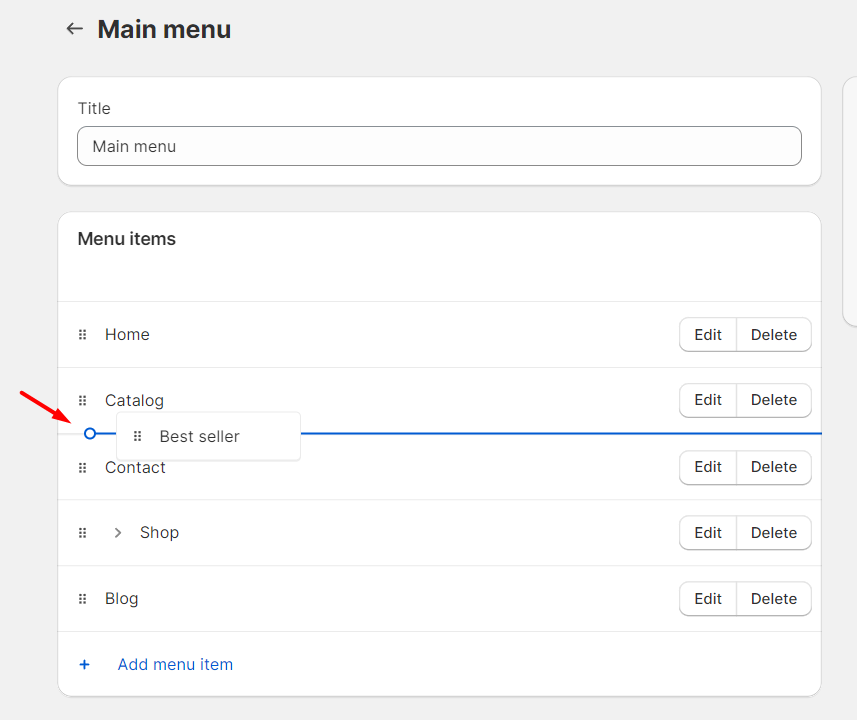Grab the drag handle for Home
Image resolution: width=857 pixels, height=720 pixels.
coord(83,334)
